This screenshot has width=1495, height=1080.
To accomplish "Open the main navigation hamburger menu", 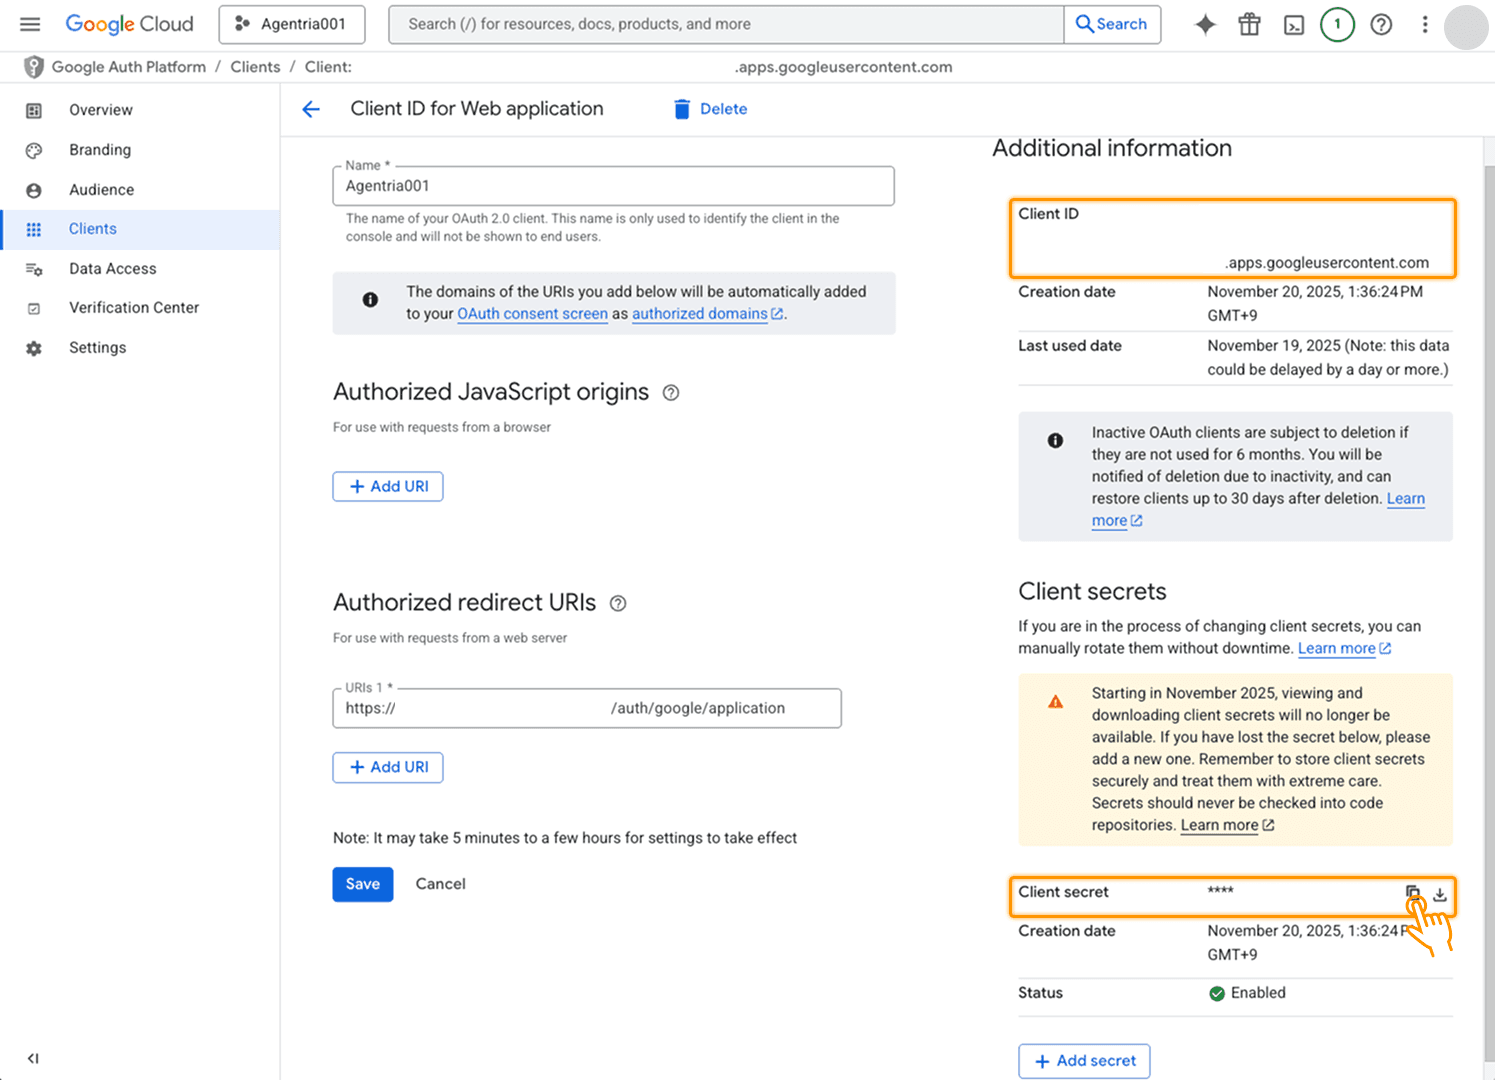I will coord(30,24).
